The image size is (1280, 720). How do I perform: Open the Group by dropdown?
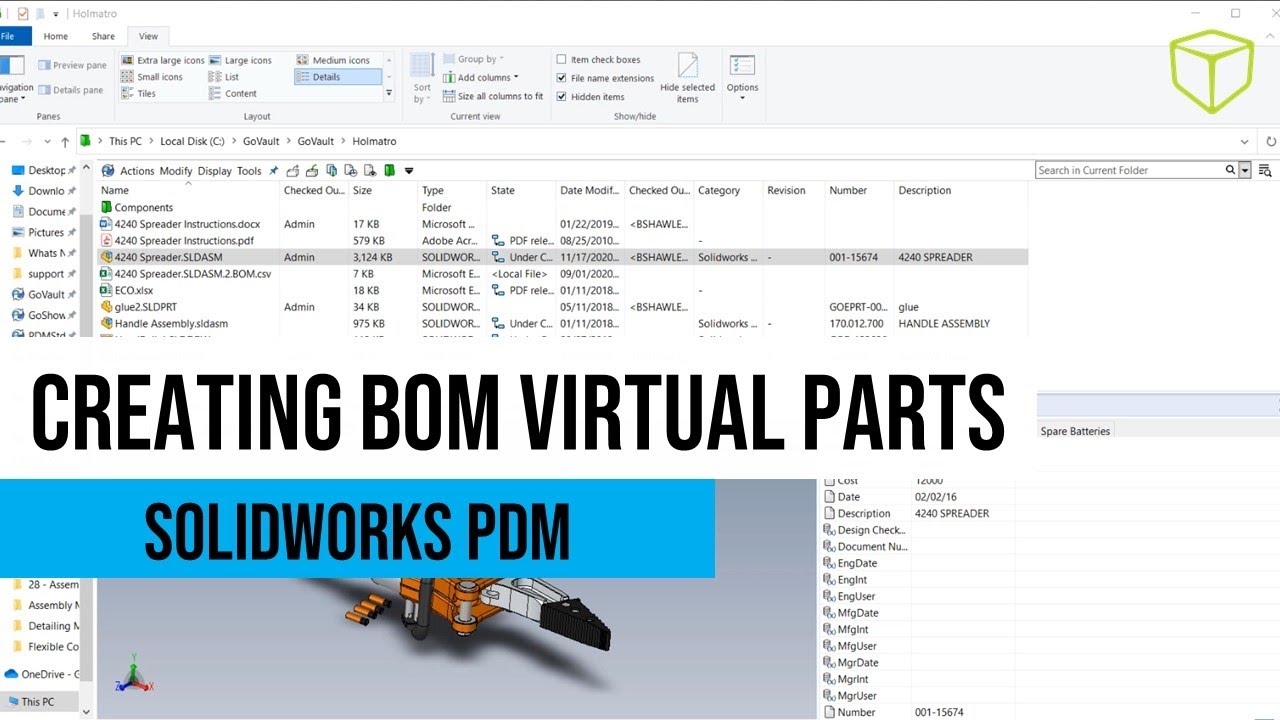(473, 59)
